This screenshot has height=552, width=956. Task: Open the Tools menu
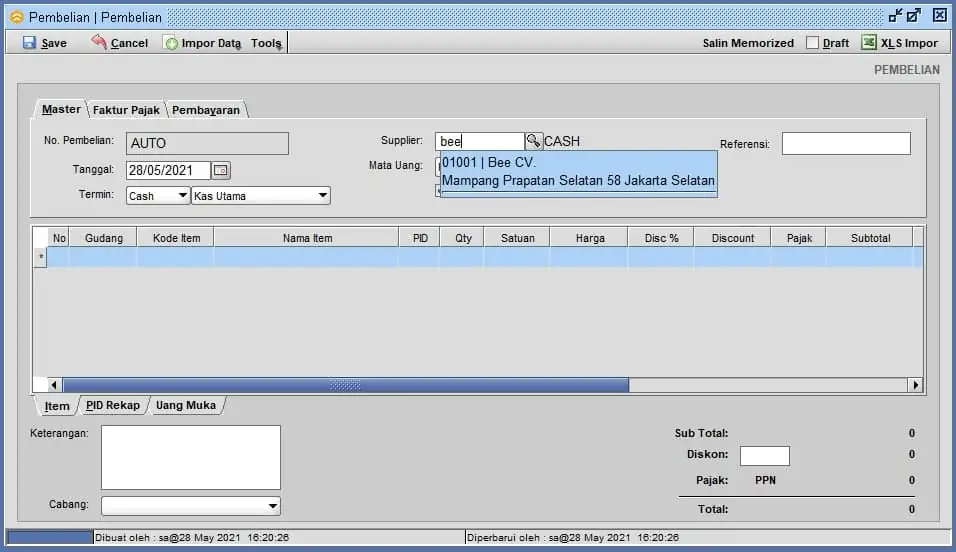(x=266, y=43)
